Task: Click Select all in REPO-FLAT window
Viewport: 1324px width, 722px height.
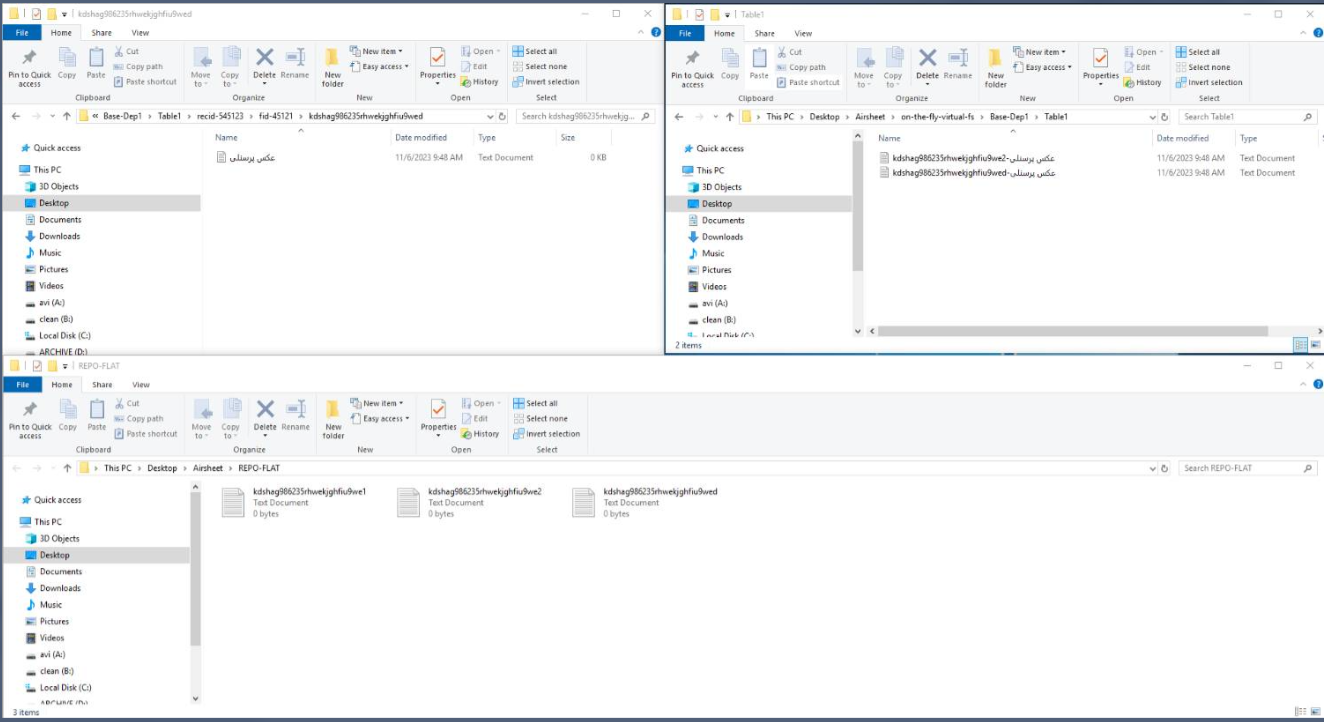Action: 536,404
